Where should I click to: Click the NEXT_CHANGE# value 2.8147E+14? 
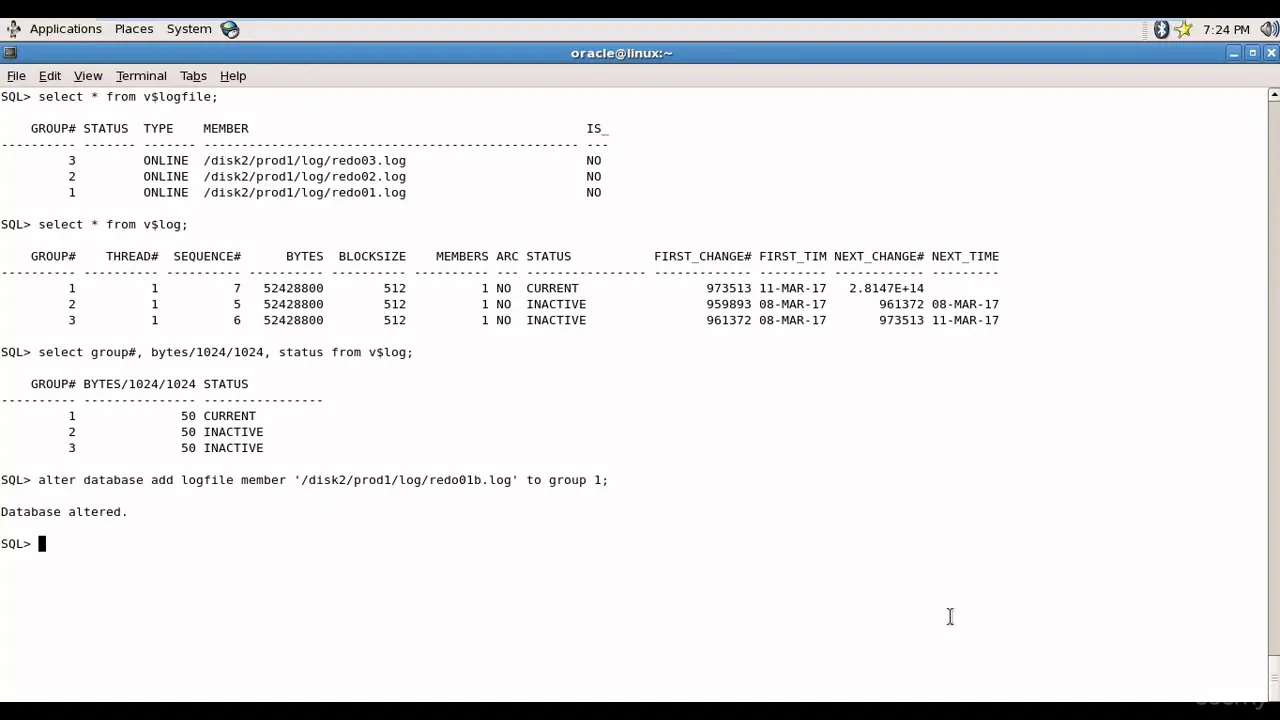click(x=886, y=288)
